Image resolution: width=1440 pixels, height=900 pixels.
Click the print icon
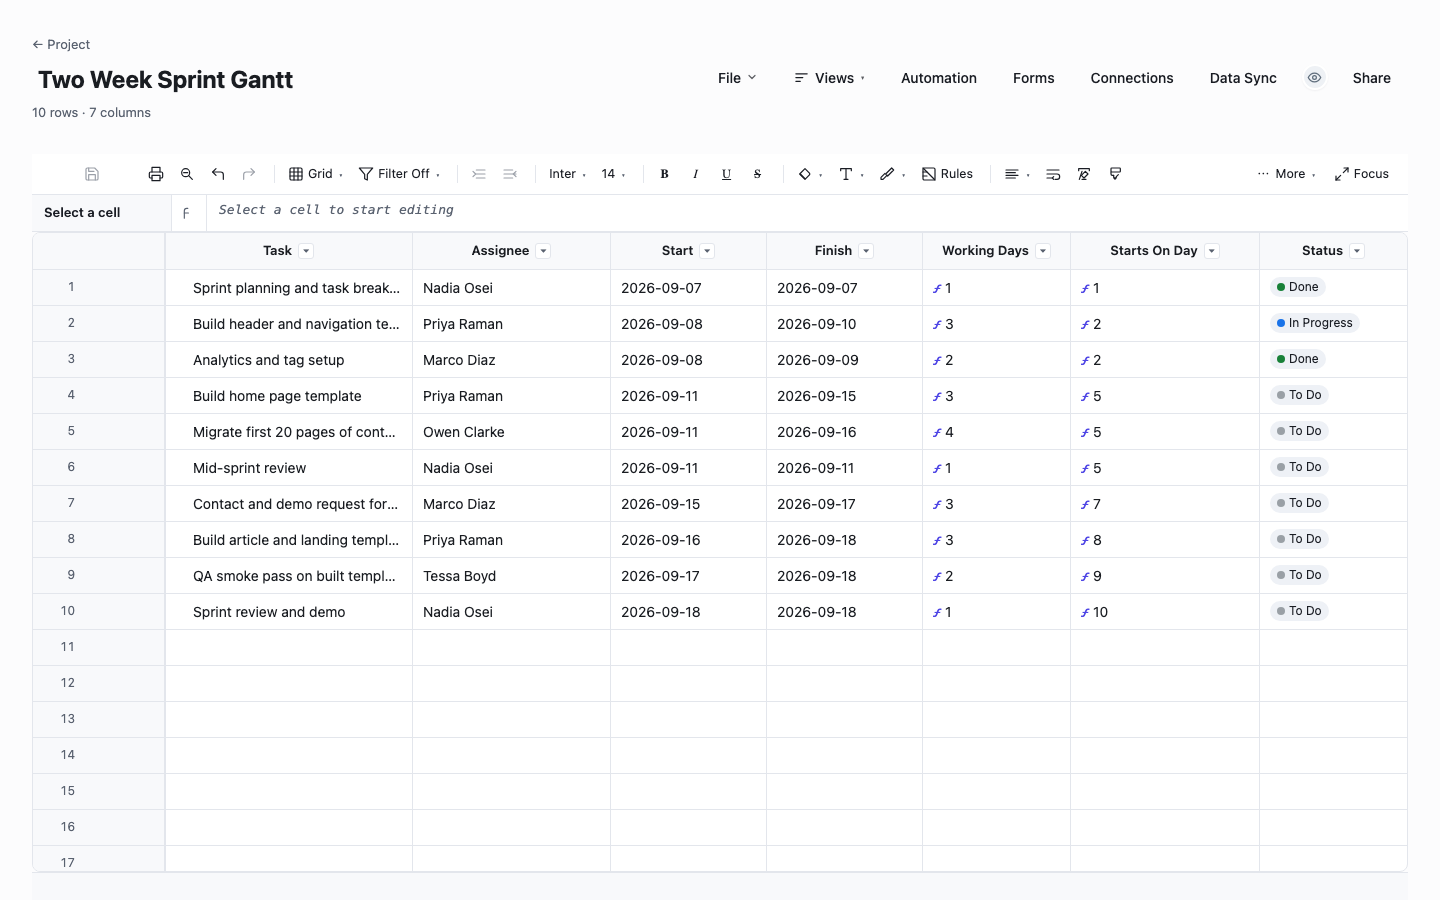(x=156, y=174)
